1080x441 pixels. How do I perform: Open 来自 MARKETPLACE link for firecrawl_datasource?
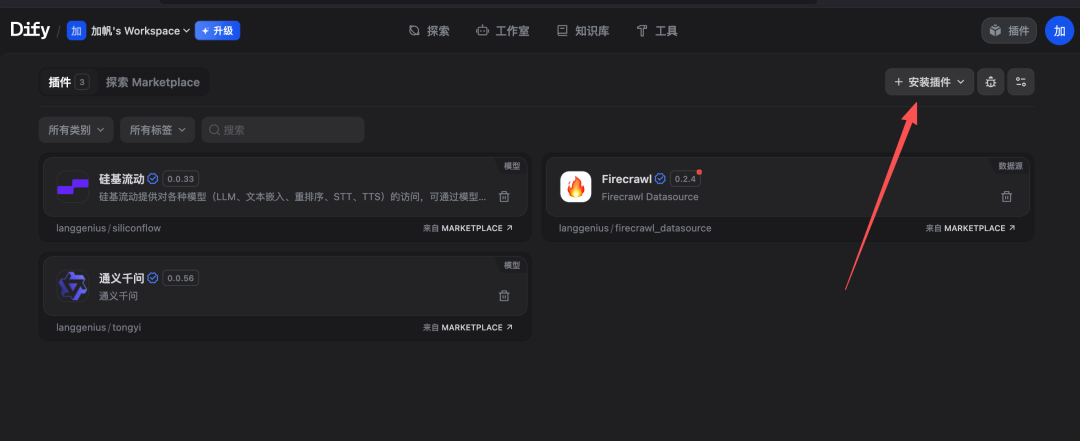[x=970, y=228]
